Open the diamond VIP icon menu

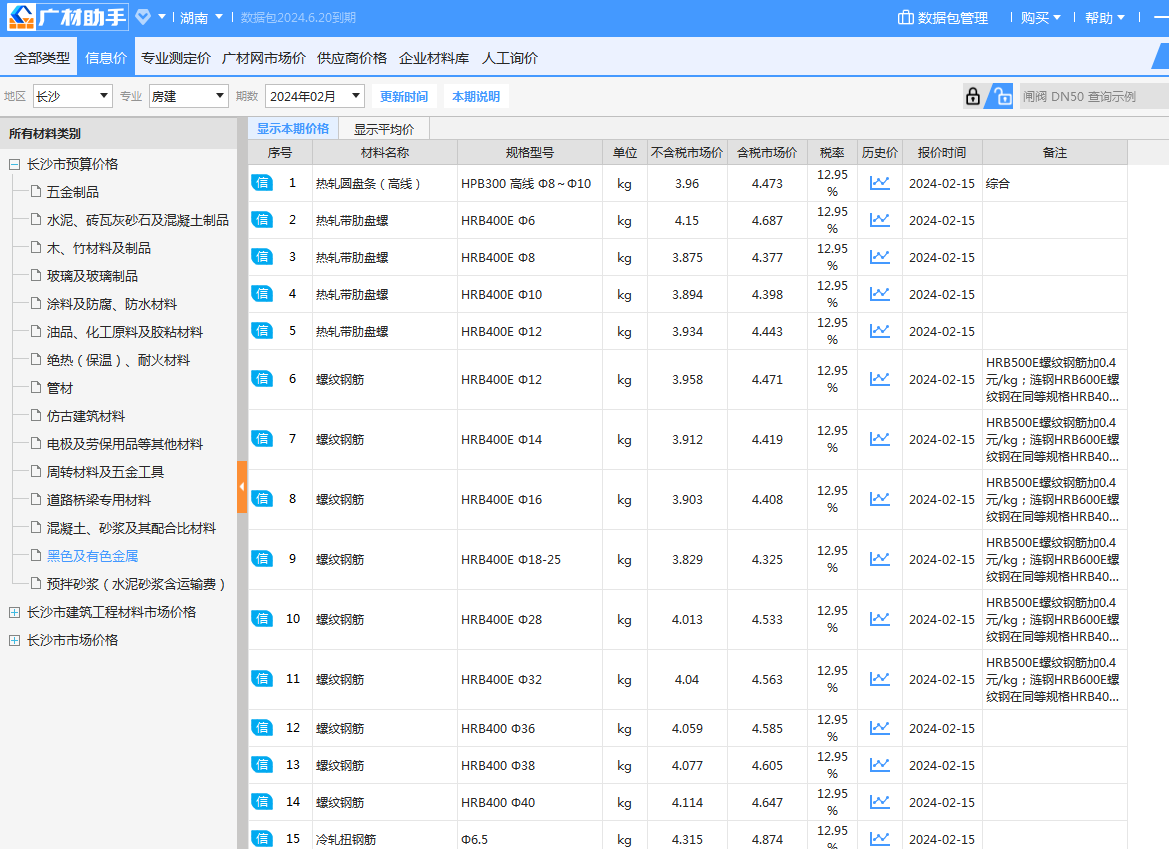[143, 16]
